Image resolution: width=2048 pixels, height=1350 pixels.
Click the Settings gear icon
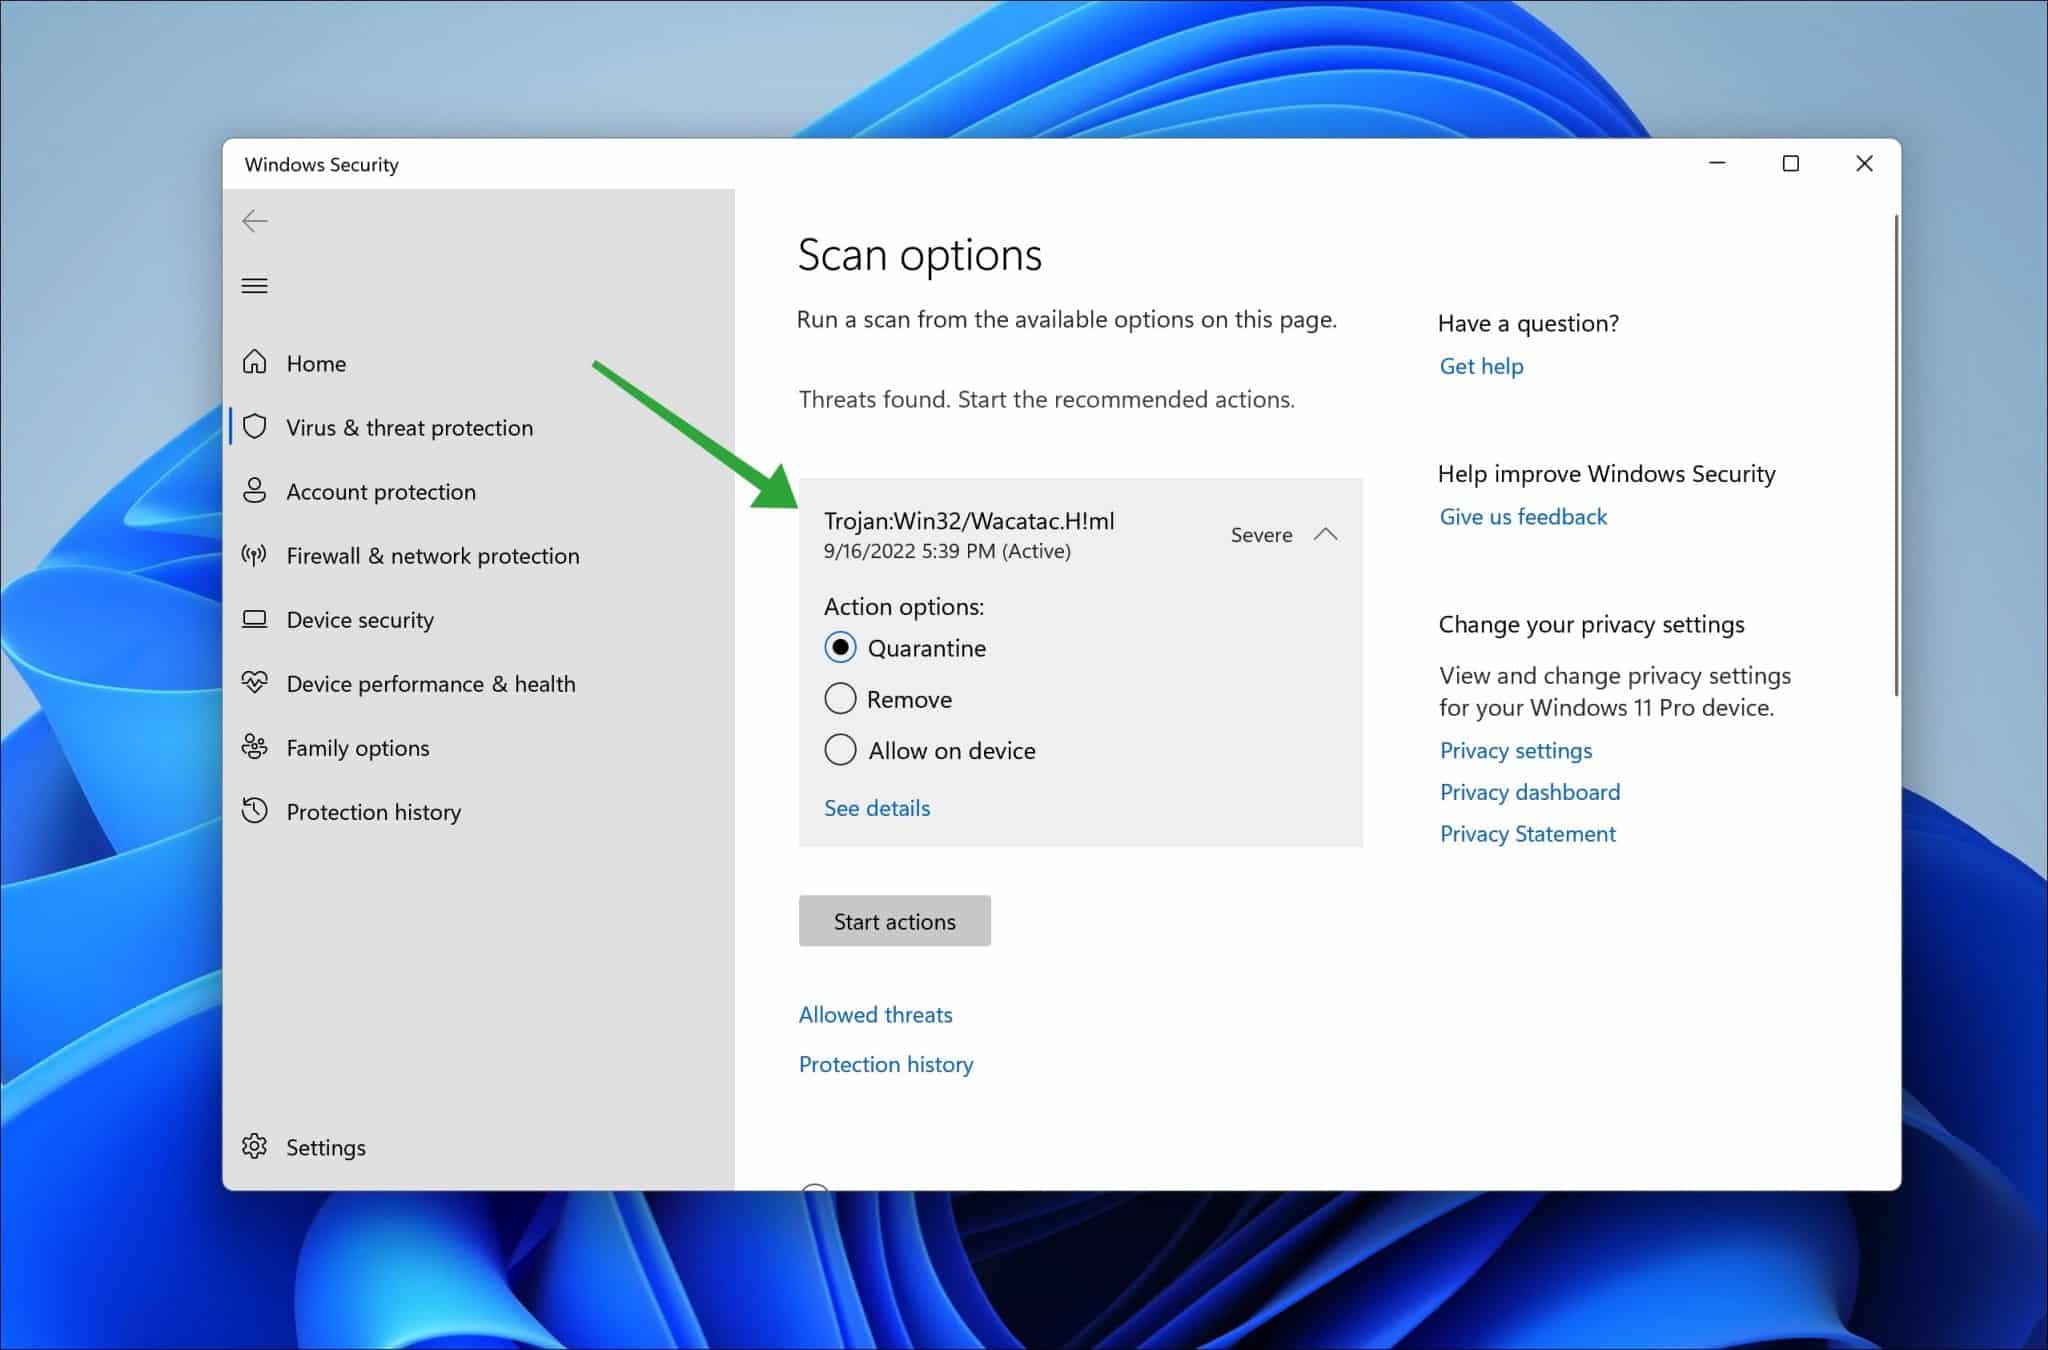(255, 1146)
